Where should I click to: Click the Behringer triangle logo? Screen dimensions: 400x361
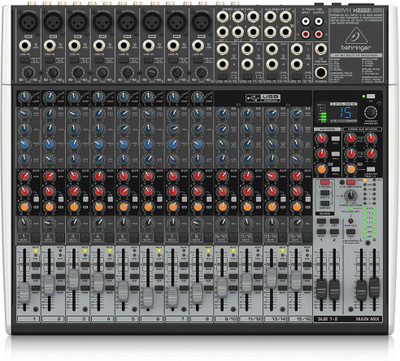coord(356,36)
